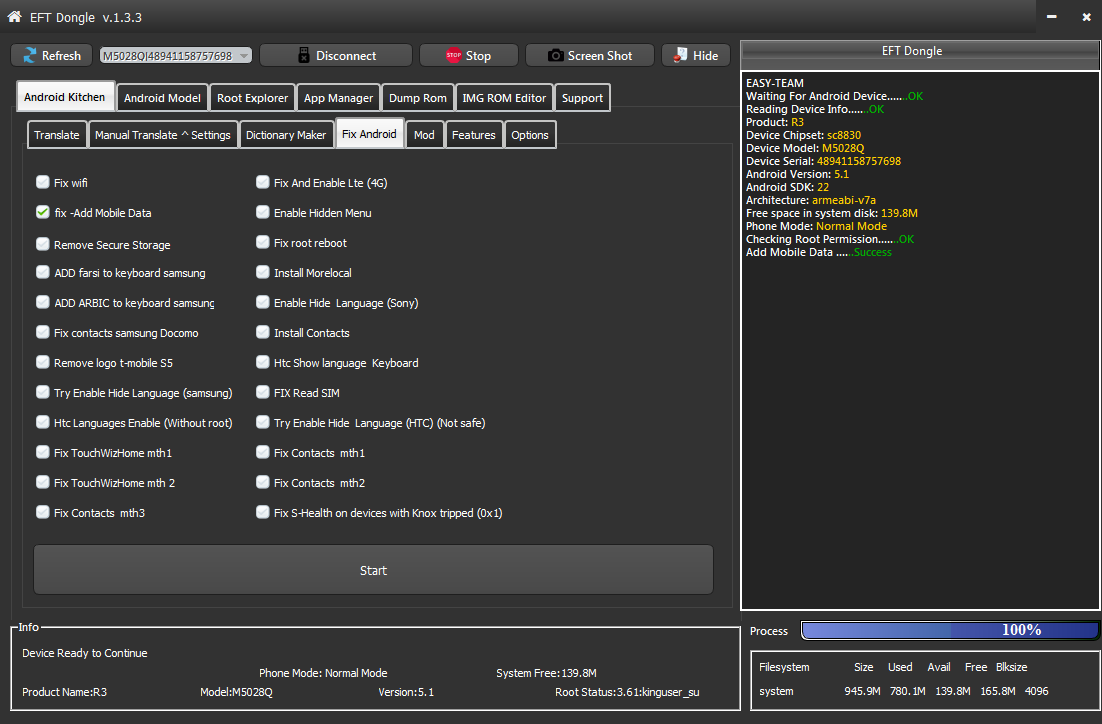Viewport: 1102px width, 724px height.
Task: Open the Translate sub-tab
Action: [57, 135]
